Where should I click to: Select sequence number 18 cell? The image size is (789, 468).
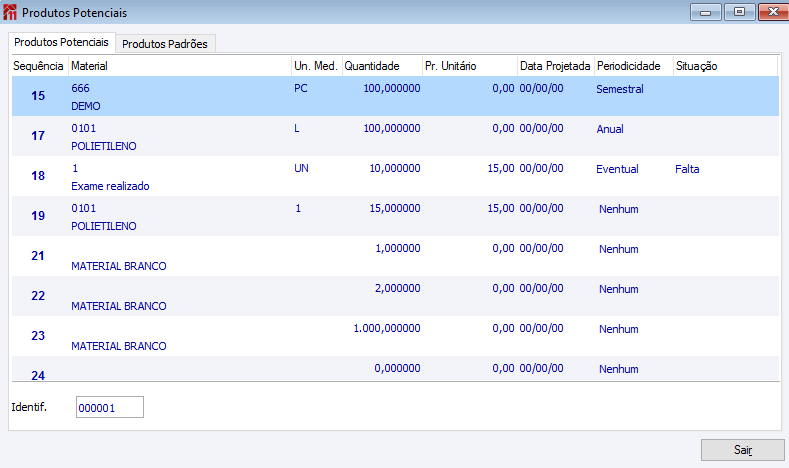pos(38,176)
